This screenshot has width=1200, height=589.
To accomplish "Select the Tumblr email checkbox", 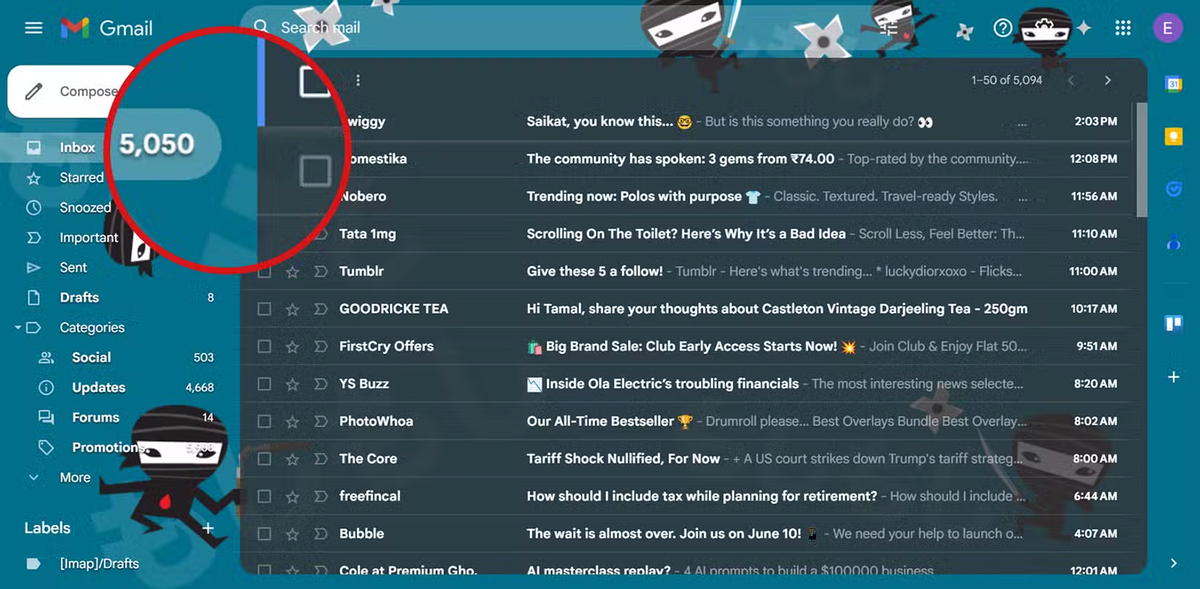I will click(x=264, y=272).
